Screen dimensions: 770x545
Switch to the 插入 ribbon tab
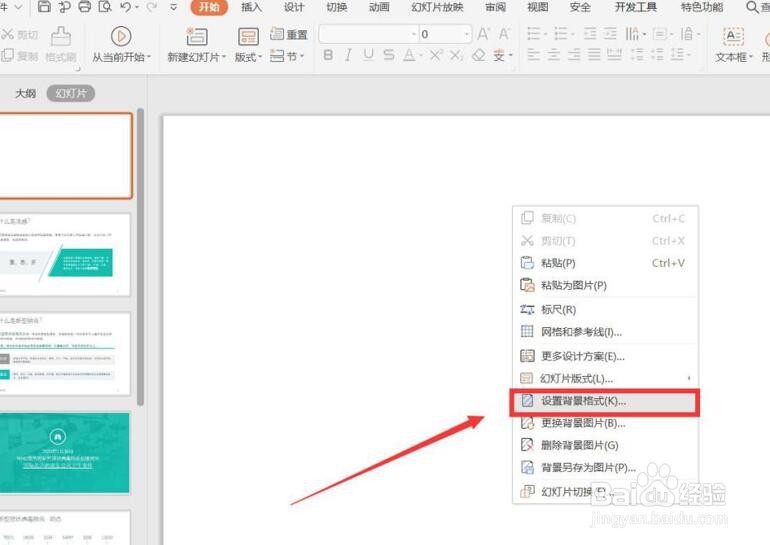point(251,7)
